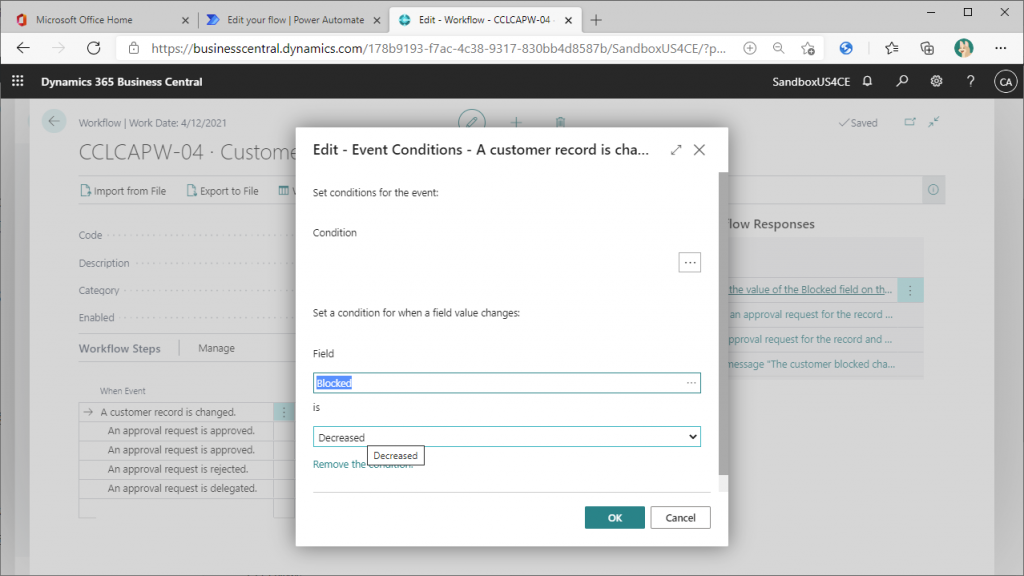
Task: Open browser Collections icon
Action: pos(927,48)
